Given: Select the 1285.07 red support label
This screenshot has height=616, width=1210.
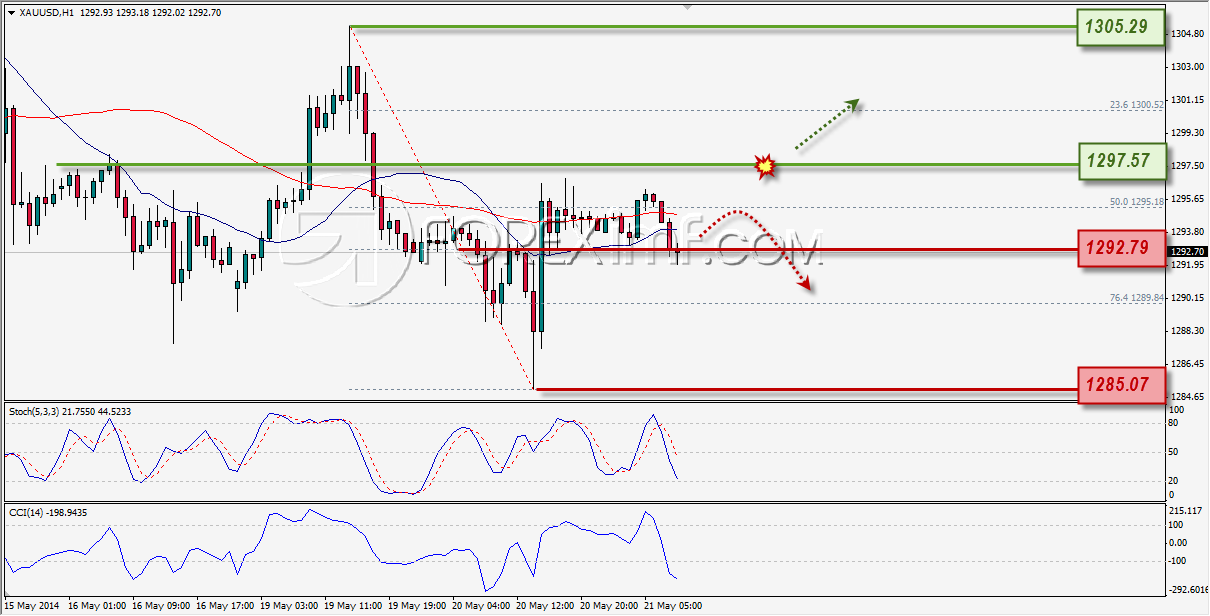Looking at the screenshot, I should pos(1121,384).
